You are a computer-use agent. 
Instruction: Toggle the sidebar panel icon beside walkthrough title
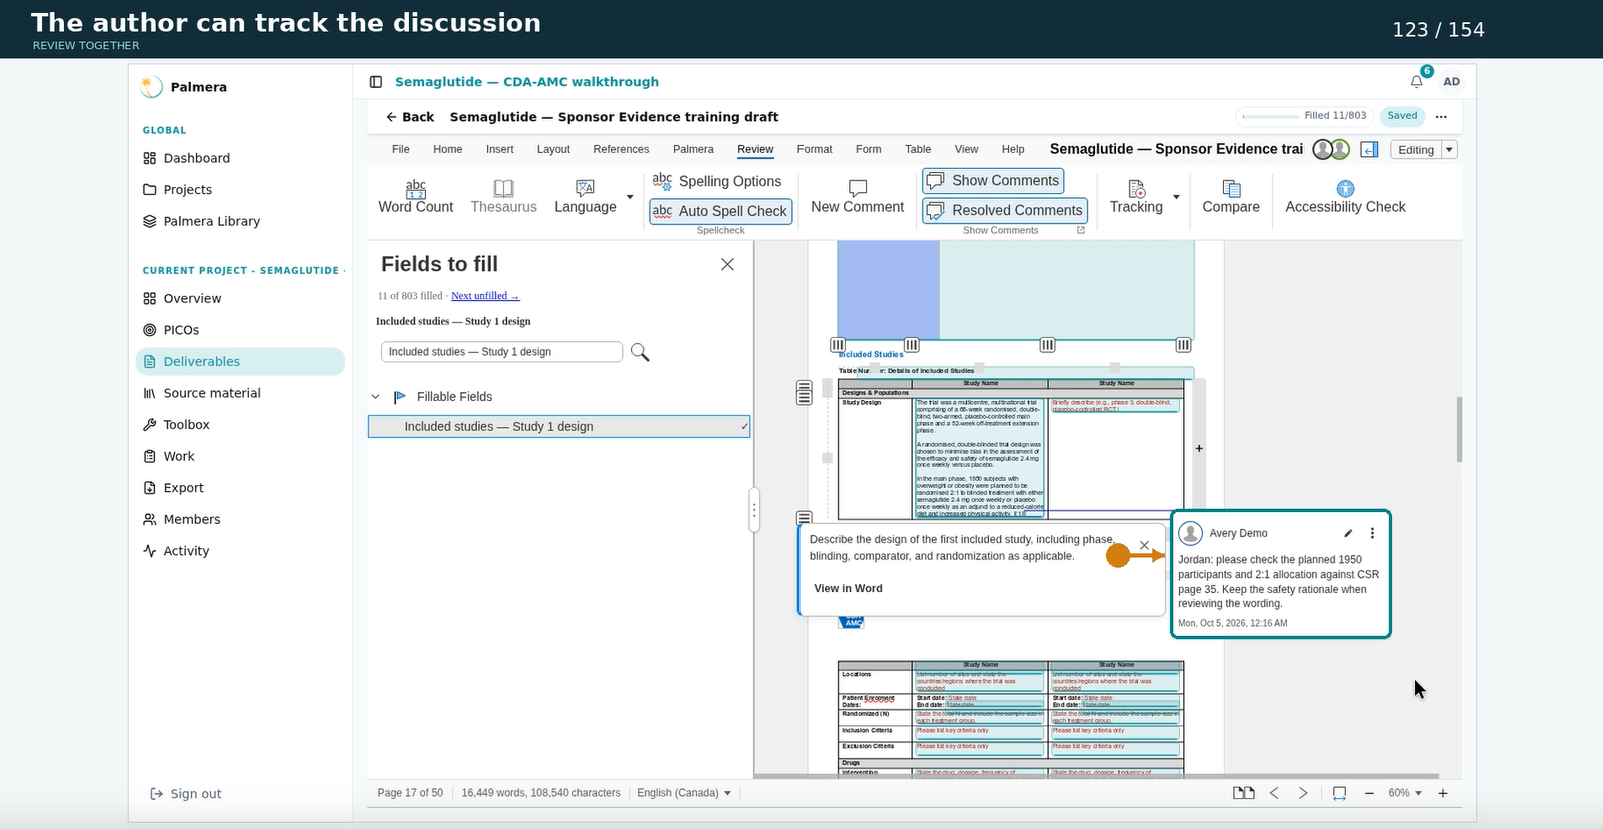376,82
